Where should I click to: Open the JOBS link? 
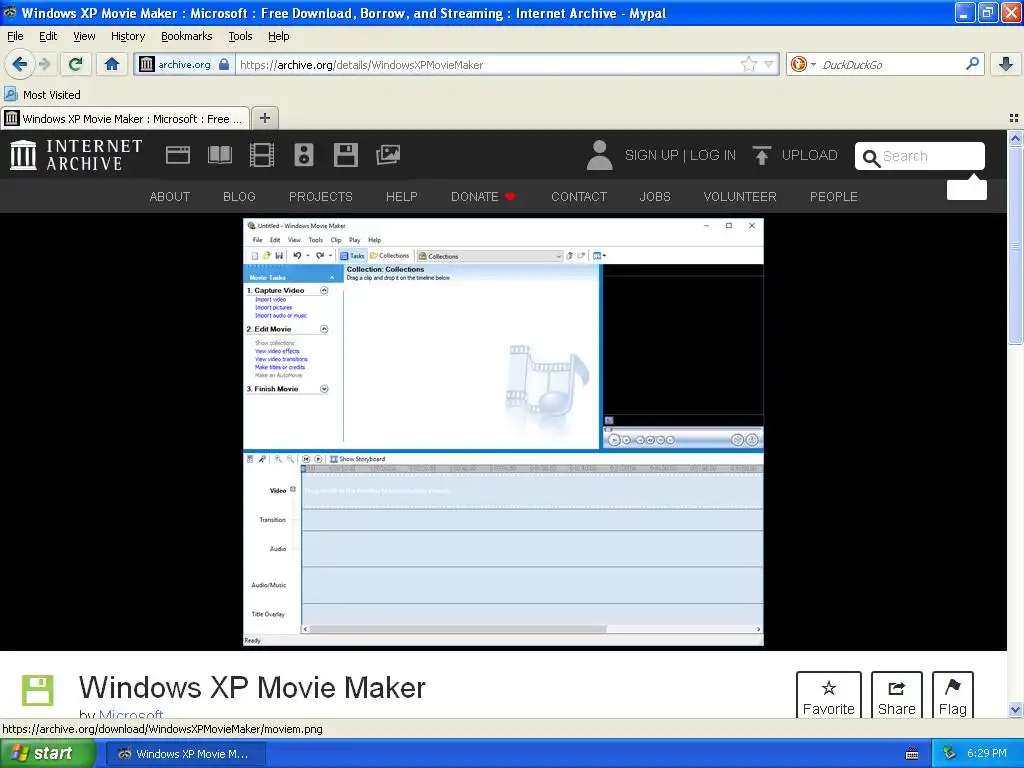tap(655, 197)
